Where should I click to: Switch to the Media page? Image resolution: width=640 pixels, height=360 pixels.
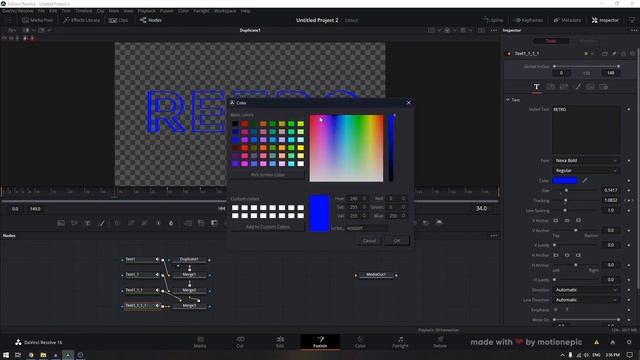click(x=200, y=342)
